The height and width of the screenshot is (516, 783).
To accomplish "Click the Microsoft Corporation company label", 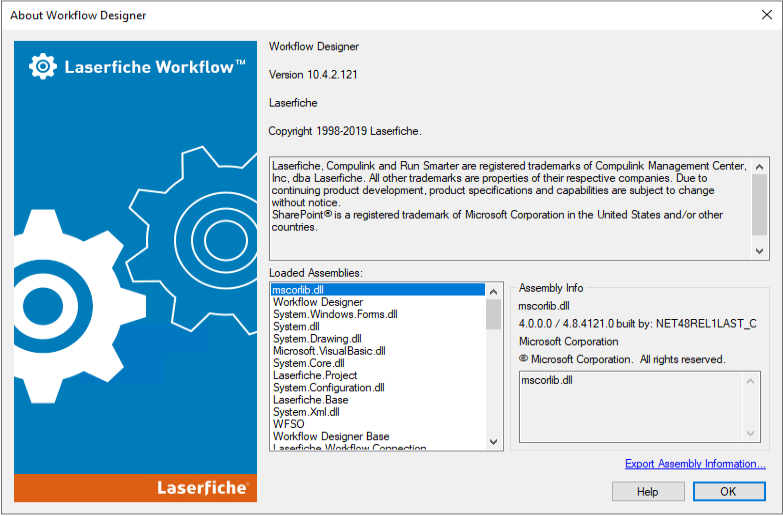I will [568, 342].
